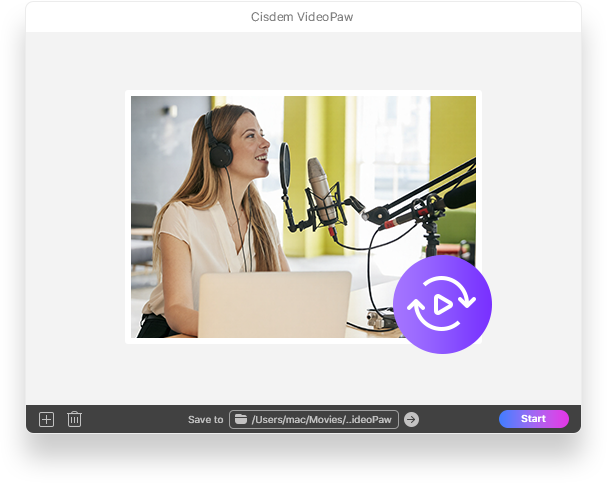Viewport: 607px width, 483px height.
Task: Click the purple convert circle icon
Action: pos(442,304)
